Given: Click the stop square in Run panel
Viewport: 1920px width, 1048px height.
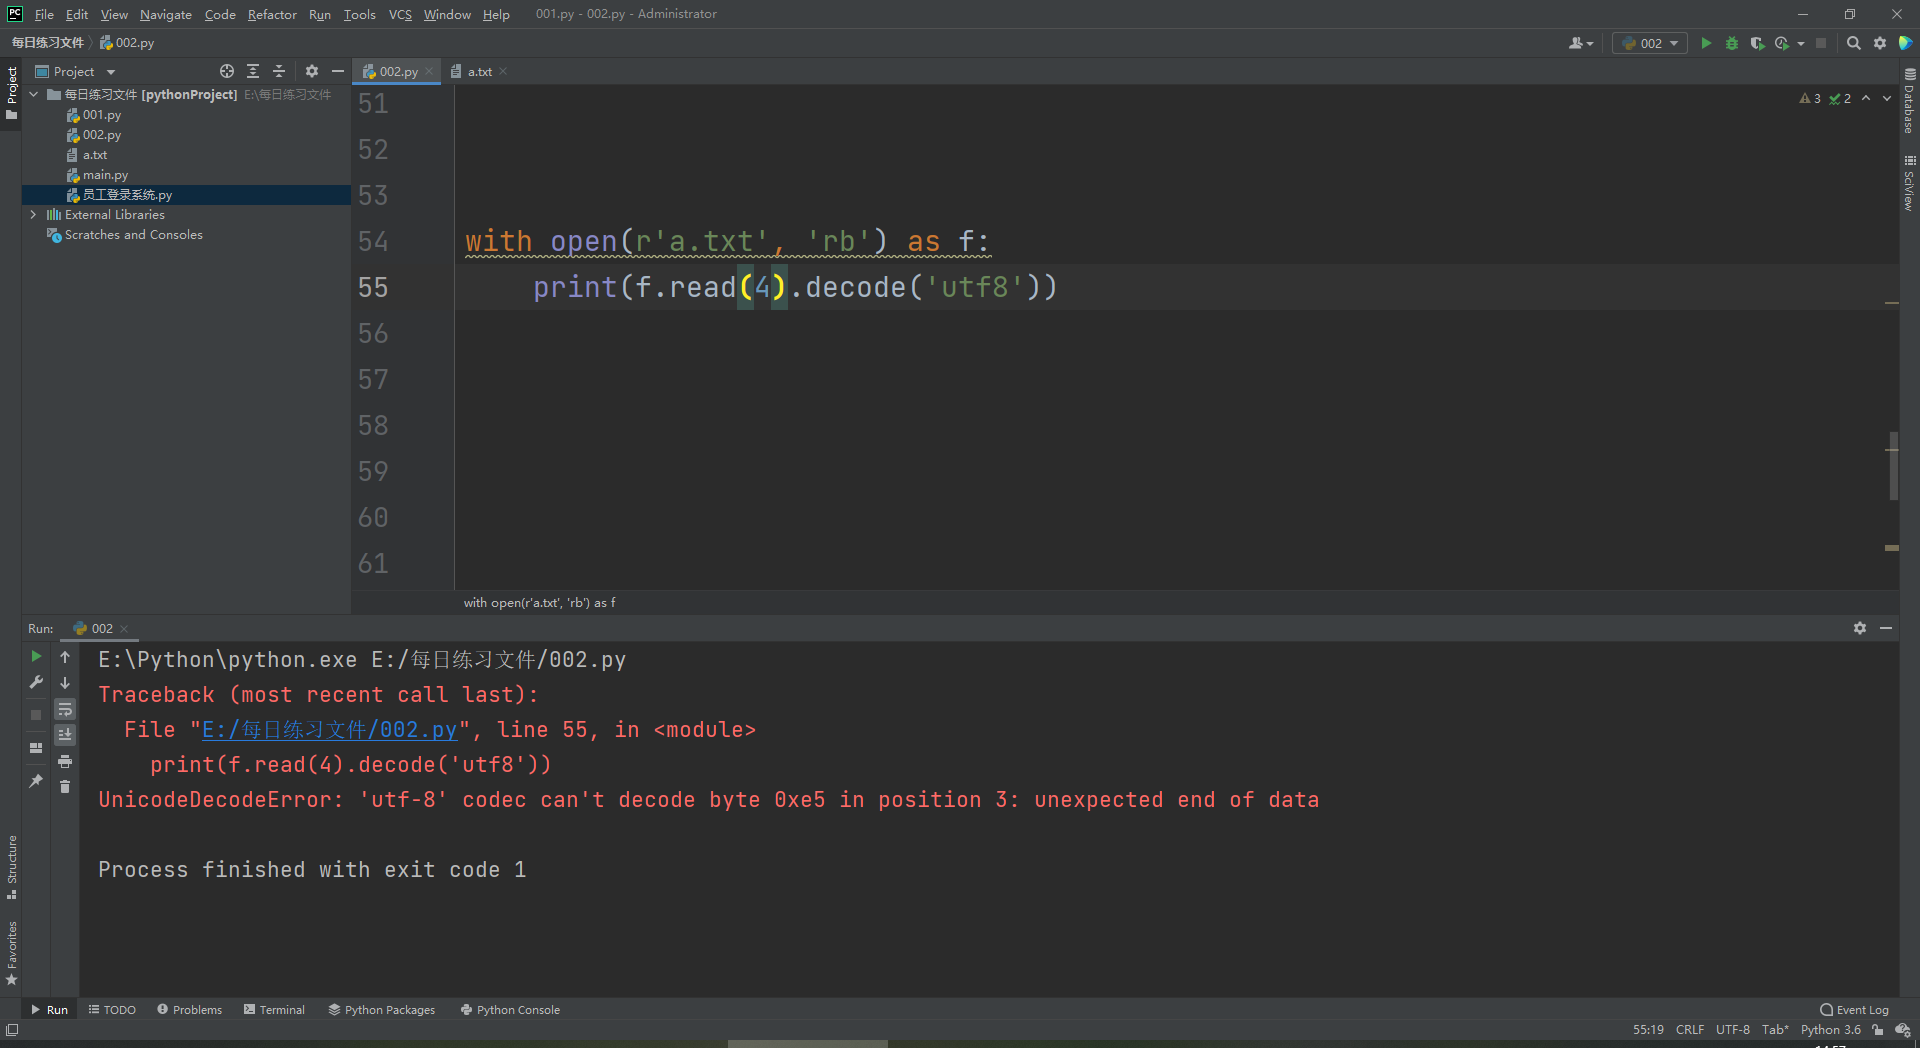Looking at the screenshot, I should pos(36,714).
